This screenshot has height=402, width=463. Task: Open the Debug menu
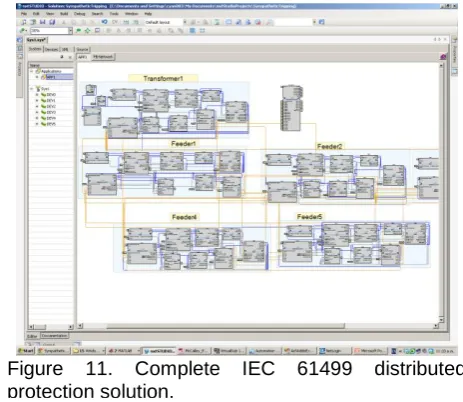[79, 14]
